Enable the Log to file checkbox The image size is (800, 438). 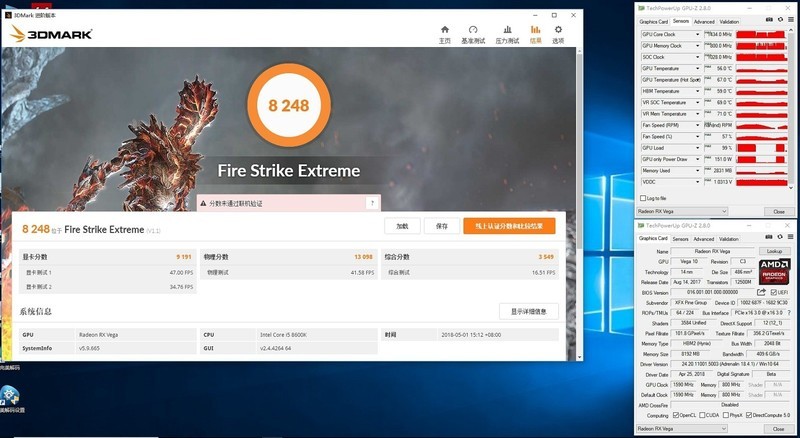[643, 198]
